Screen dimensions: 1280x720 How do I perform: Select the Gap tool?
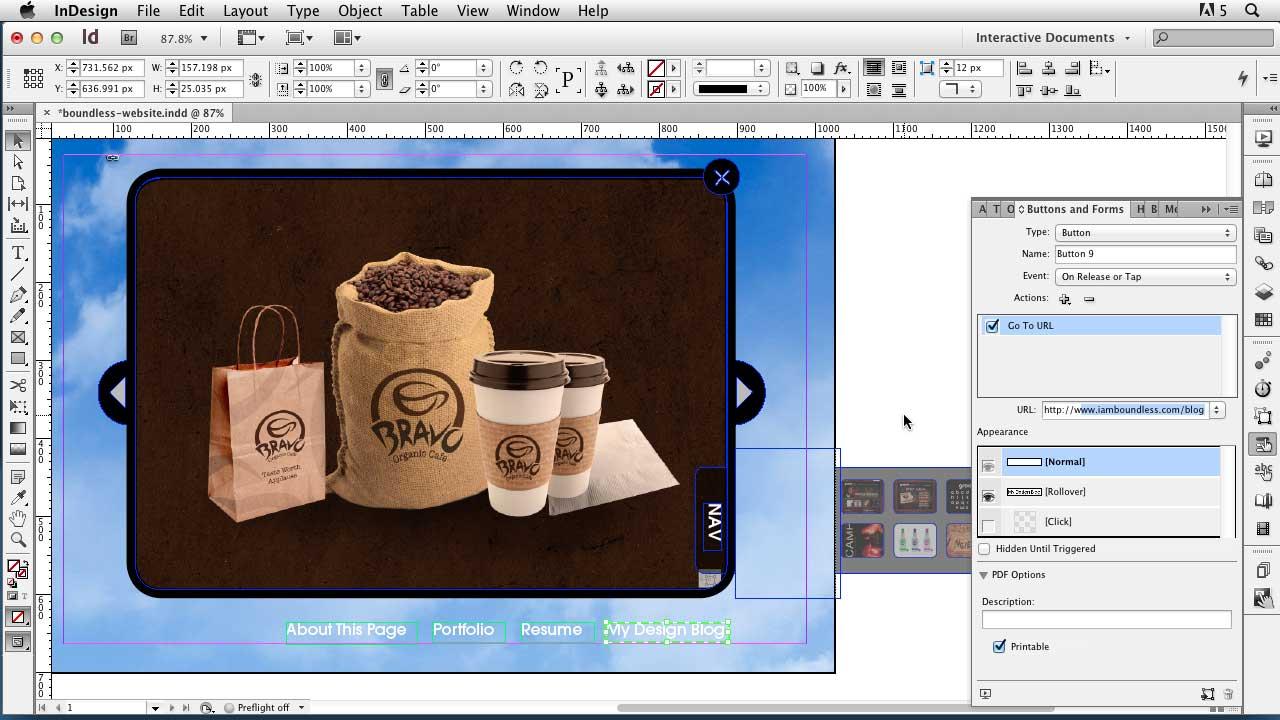point(18,204)
